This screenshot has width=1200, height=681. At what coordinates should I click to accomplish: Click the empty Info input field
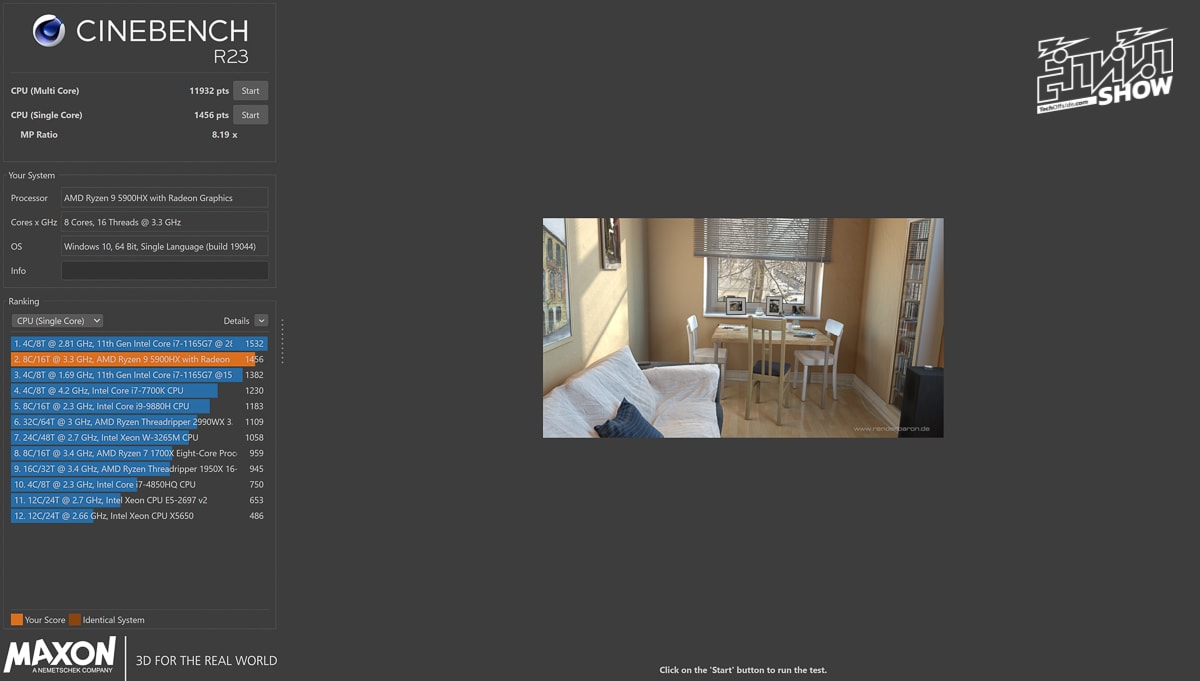pyautogui.click(x=165, y=271)
